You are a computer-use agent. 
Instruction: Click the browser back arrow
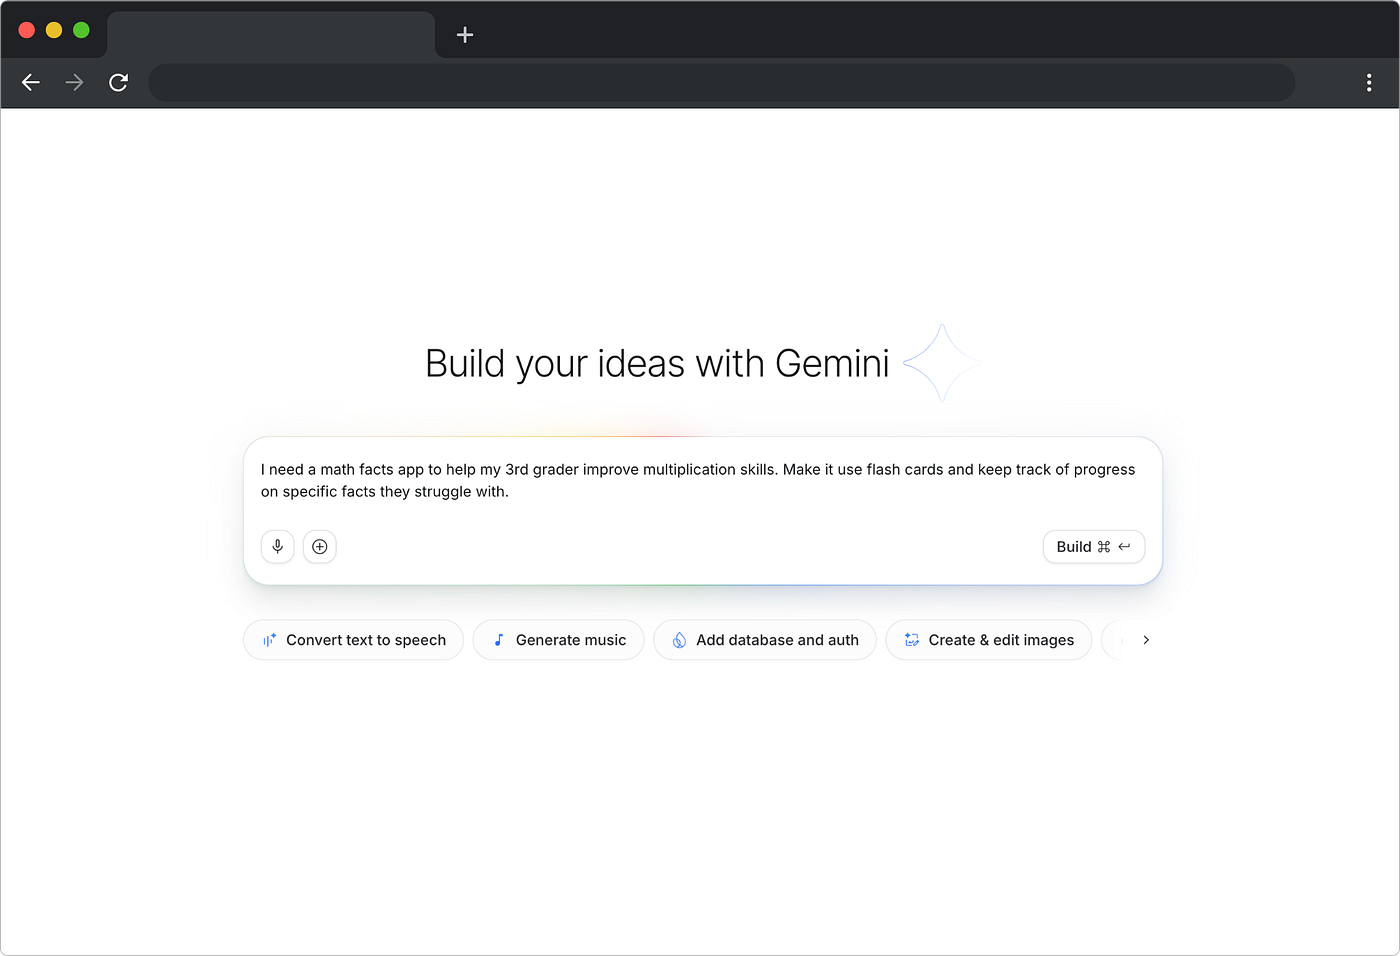tap(31, 83)
